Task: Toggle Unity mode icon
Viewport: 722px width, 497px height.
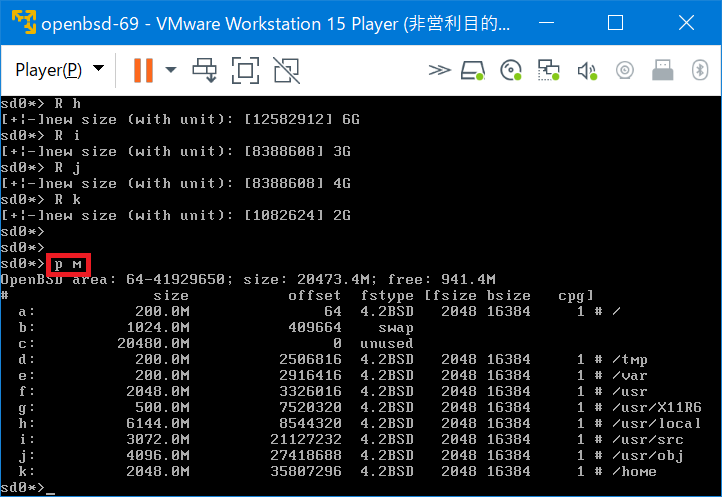Action: 286,70
